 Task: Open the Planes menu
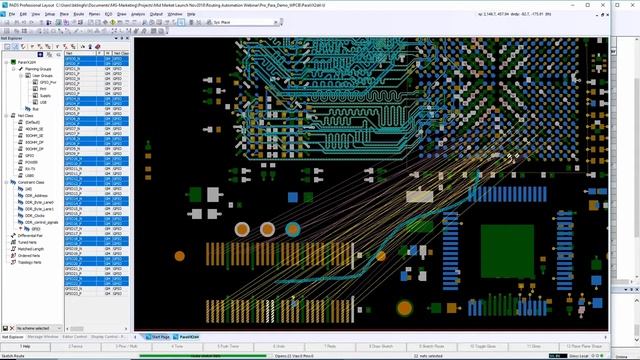click(x=94, y=14)
